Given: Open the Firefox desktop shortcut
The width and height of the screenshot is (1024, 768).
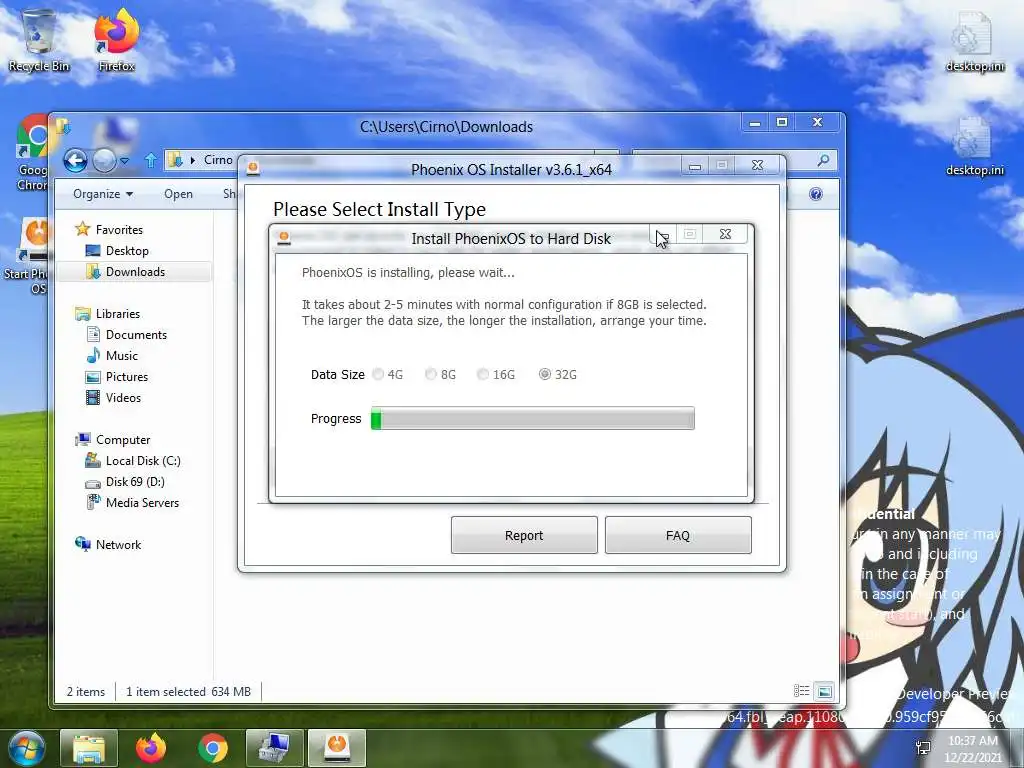Looking at the screenshot, I should [116, 39].
